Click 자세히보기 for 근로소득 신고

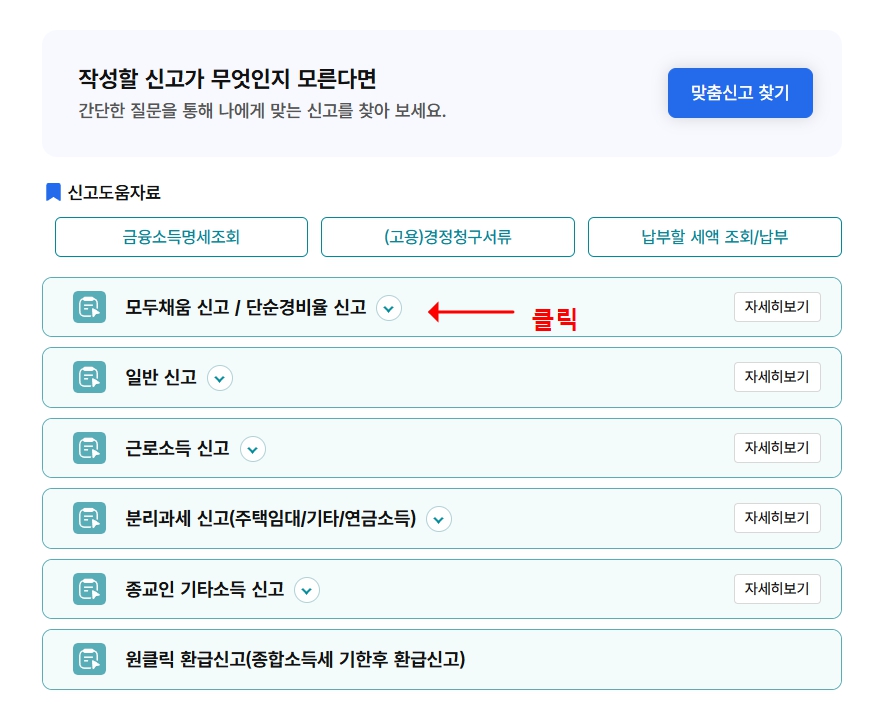point(777,448)
